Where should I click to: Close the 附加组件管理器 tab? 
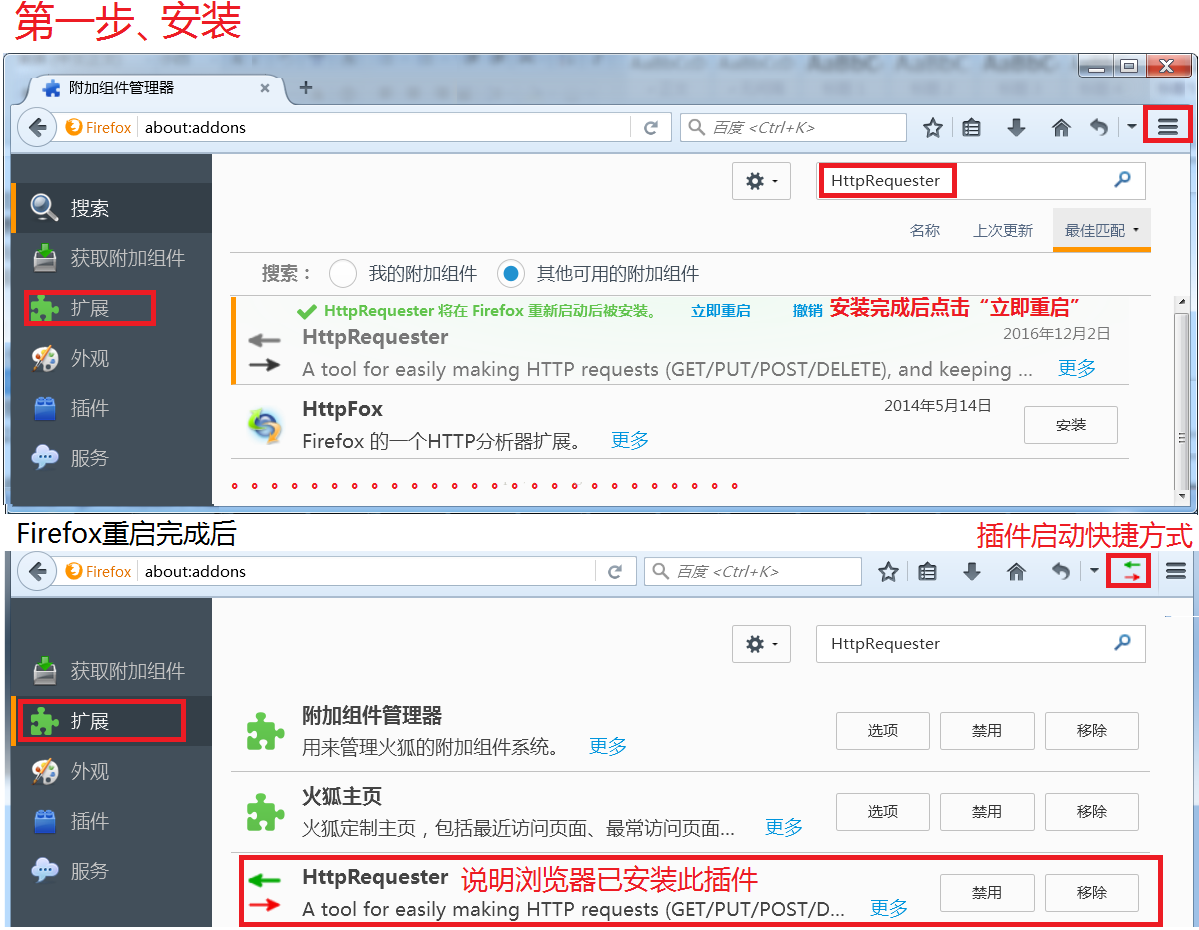pyautogui.click(x=265, y=88)
